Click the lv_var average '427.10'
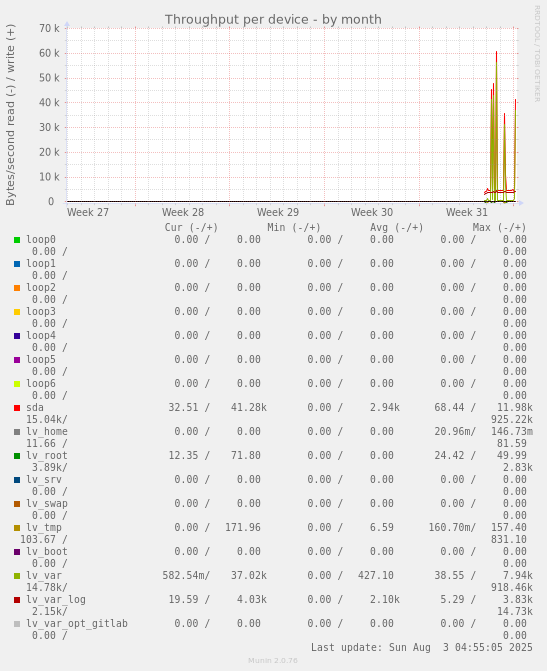Screen dimensions: 547x671 pos(376,576)
